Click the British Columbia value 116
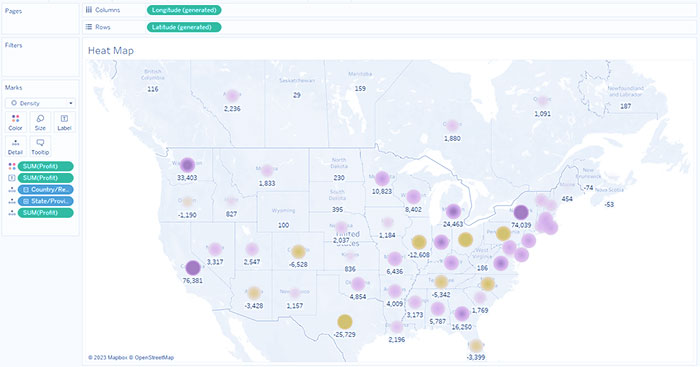 [x=153, y=89]
